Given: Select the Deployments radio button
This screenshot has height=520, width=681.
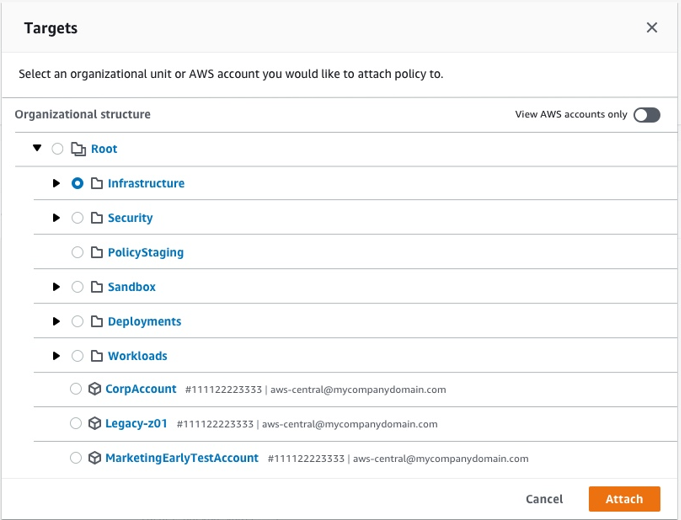Looking at the screenshot, I should click(x=77, y=321).
